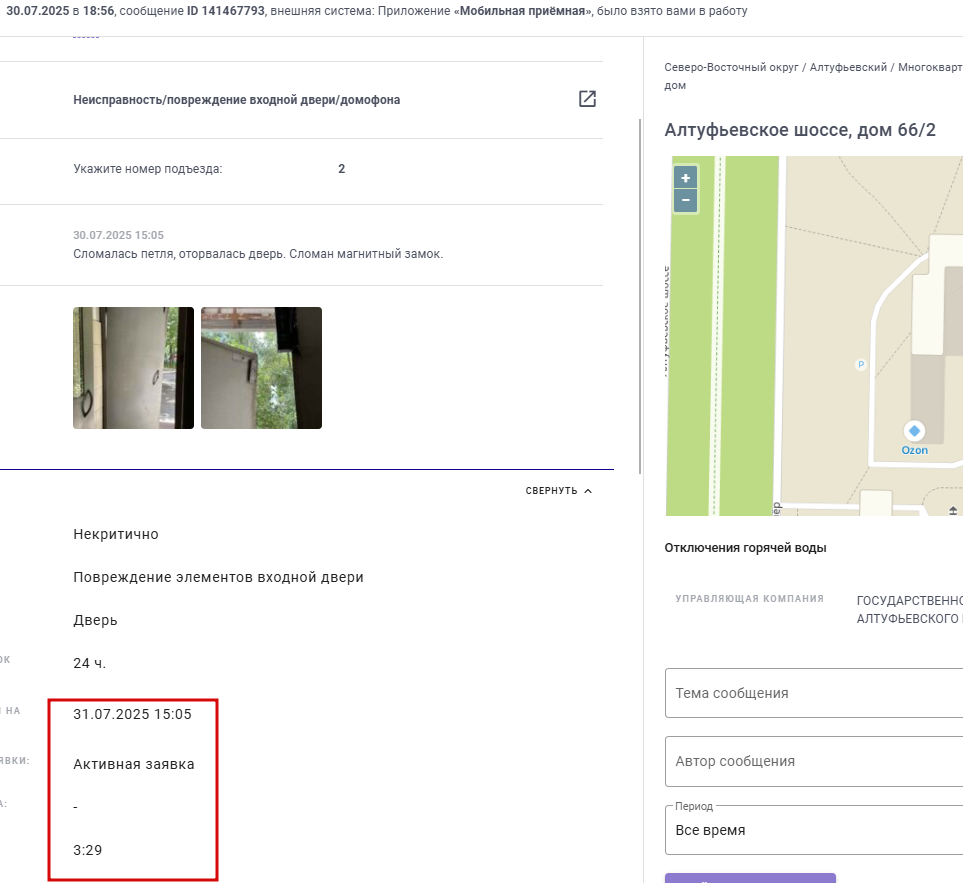Click the purple button below Период
963x883 pixels.
pyautogui.click(x=750, y=878)
